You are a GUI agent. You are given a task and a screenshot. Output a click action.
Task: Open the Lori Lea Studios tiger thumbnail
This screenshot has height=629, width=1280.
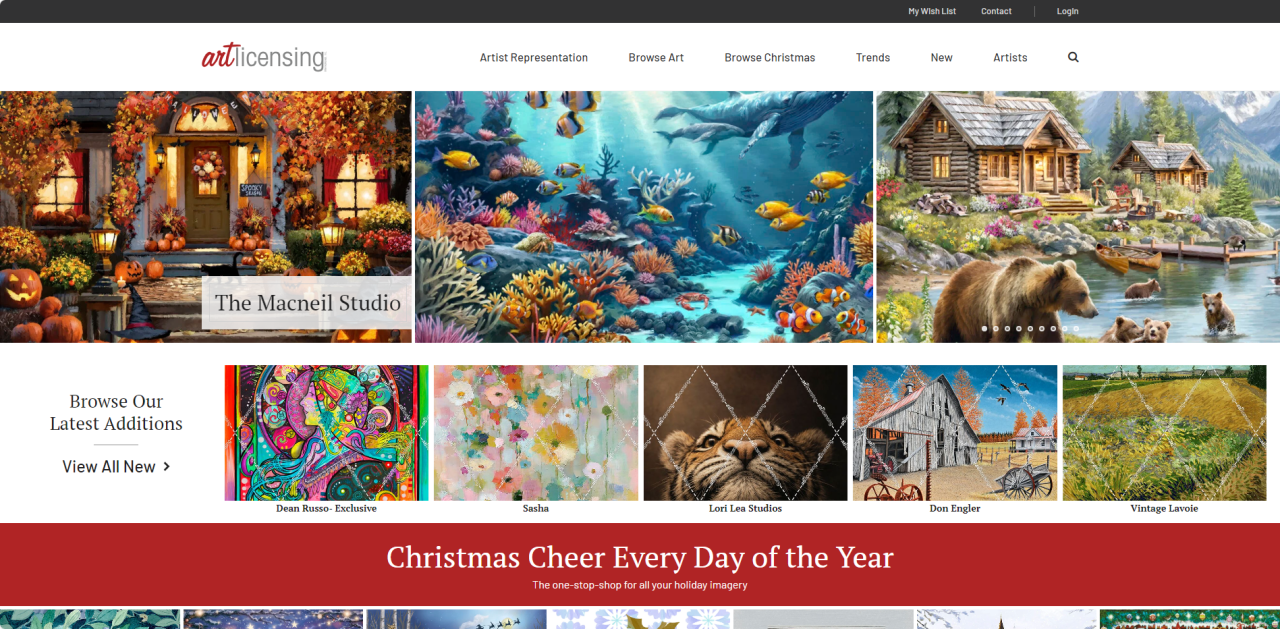point(746,433)
